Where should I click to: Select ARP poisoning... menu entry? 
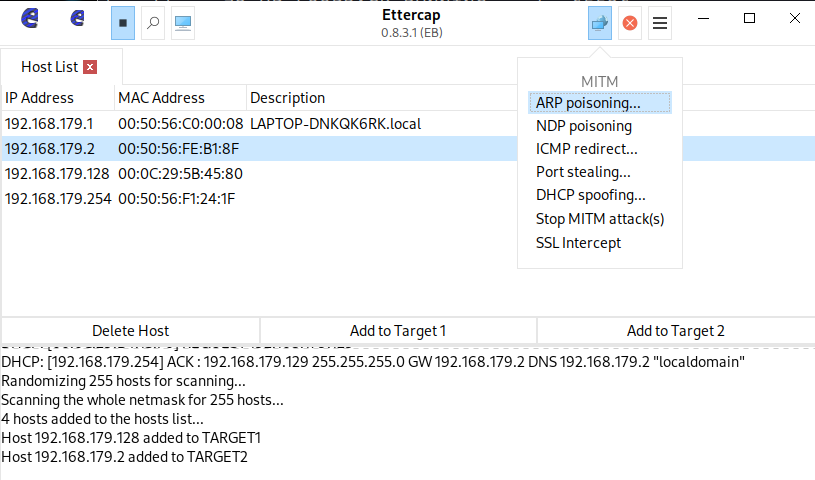click(588, 102)
